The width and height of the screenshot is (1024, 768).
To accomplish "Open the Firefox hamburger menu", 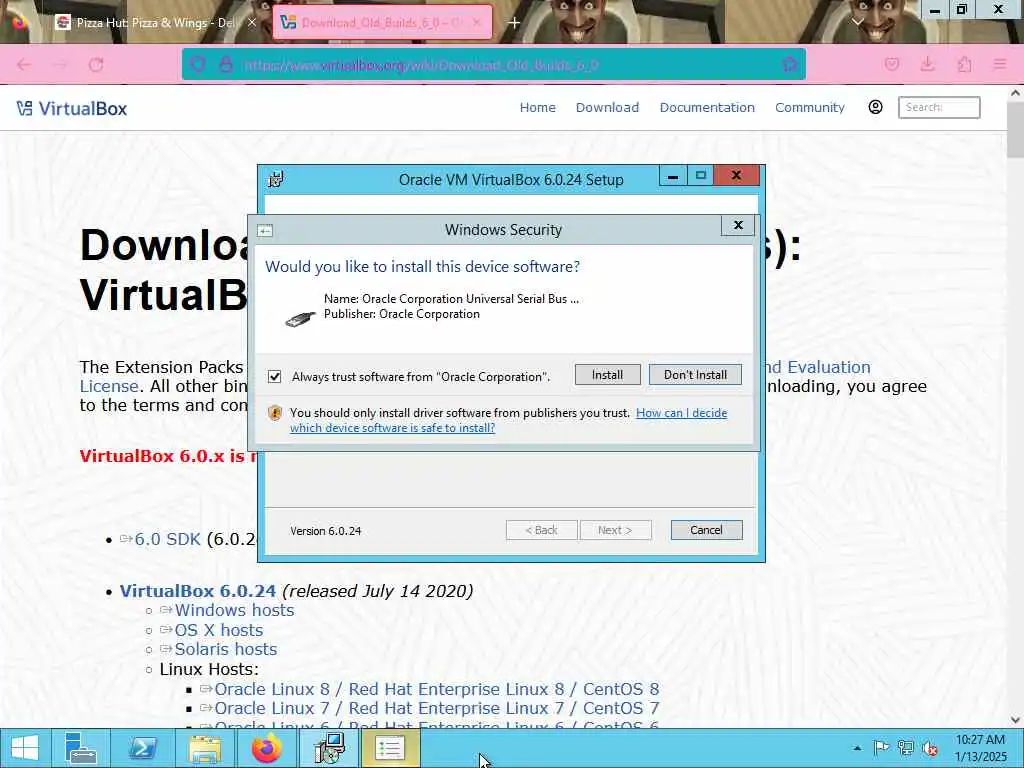I will [1000, 65].
